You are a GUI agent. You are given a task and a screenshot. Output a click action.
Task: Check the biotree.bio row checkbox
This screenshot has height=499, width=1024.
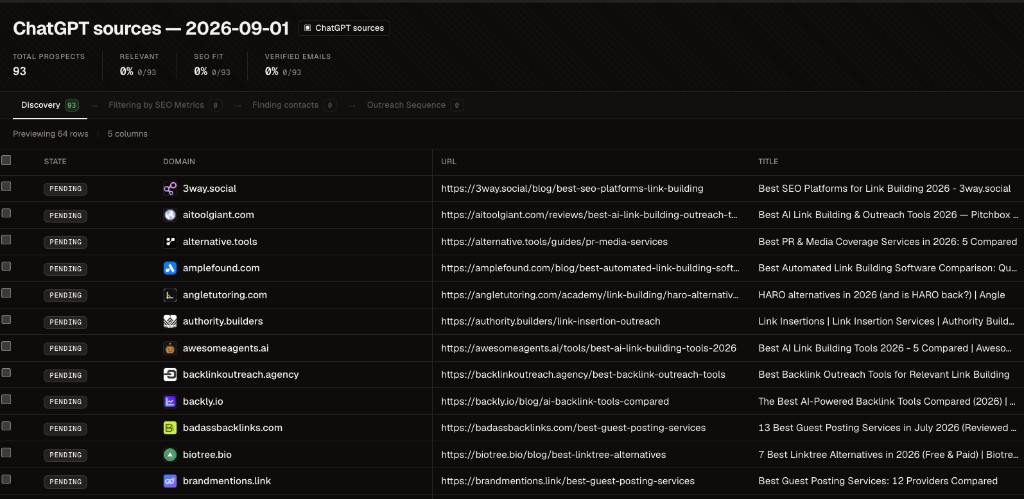[7, 453]
